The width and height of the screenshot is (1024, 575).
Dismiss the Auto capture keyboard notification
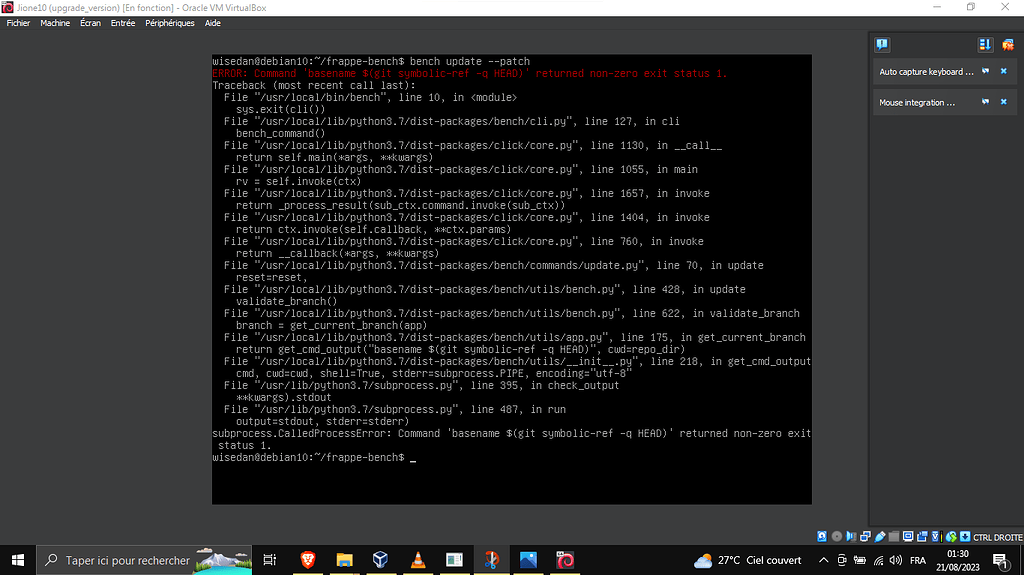tap(1004, 71)
